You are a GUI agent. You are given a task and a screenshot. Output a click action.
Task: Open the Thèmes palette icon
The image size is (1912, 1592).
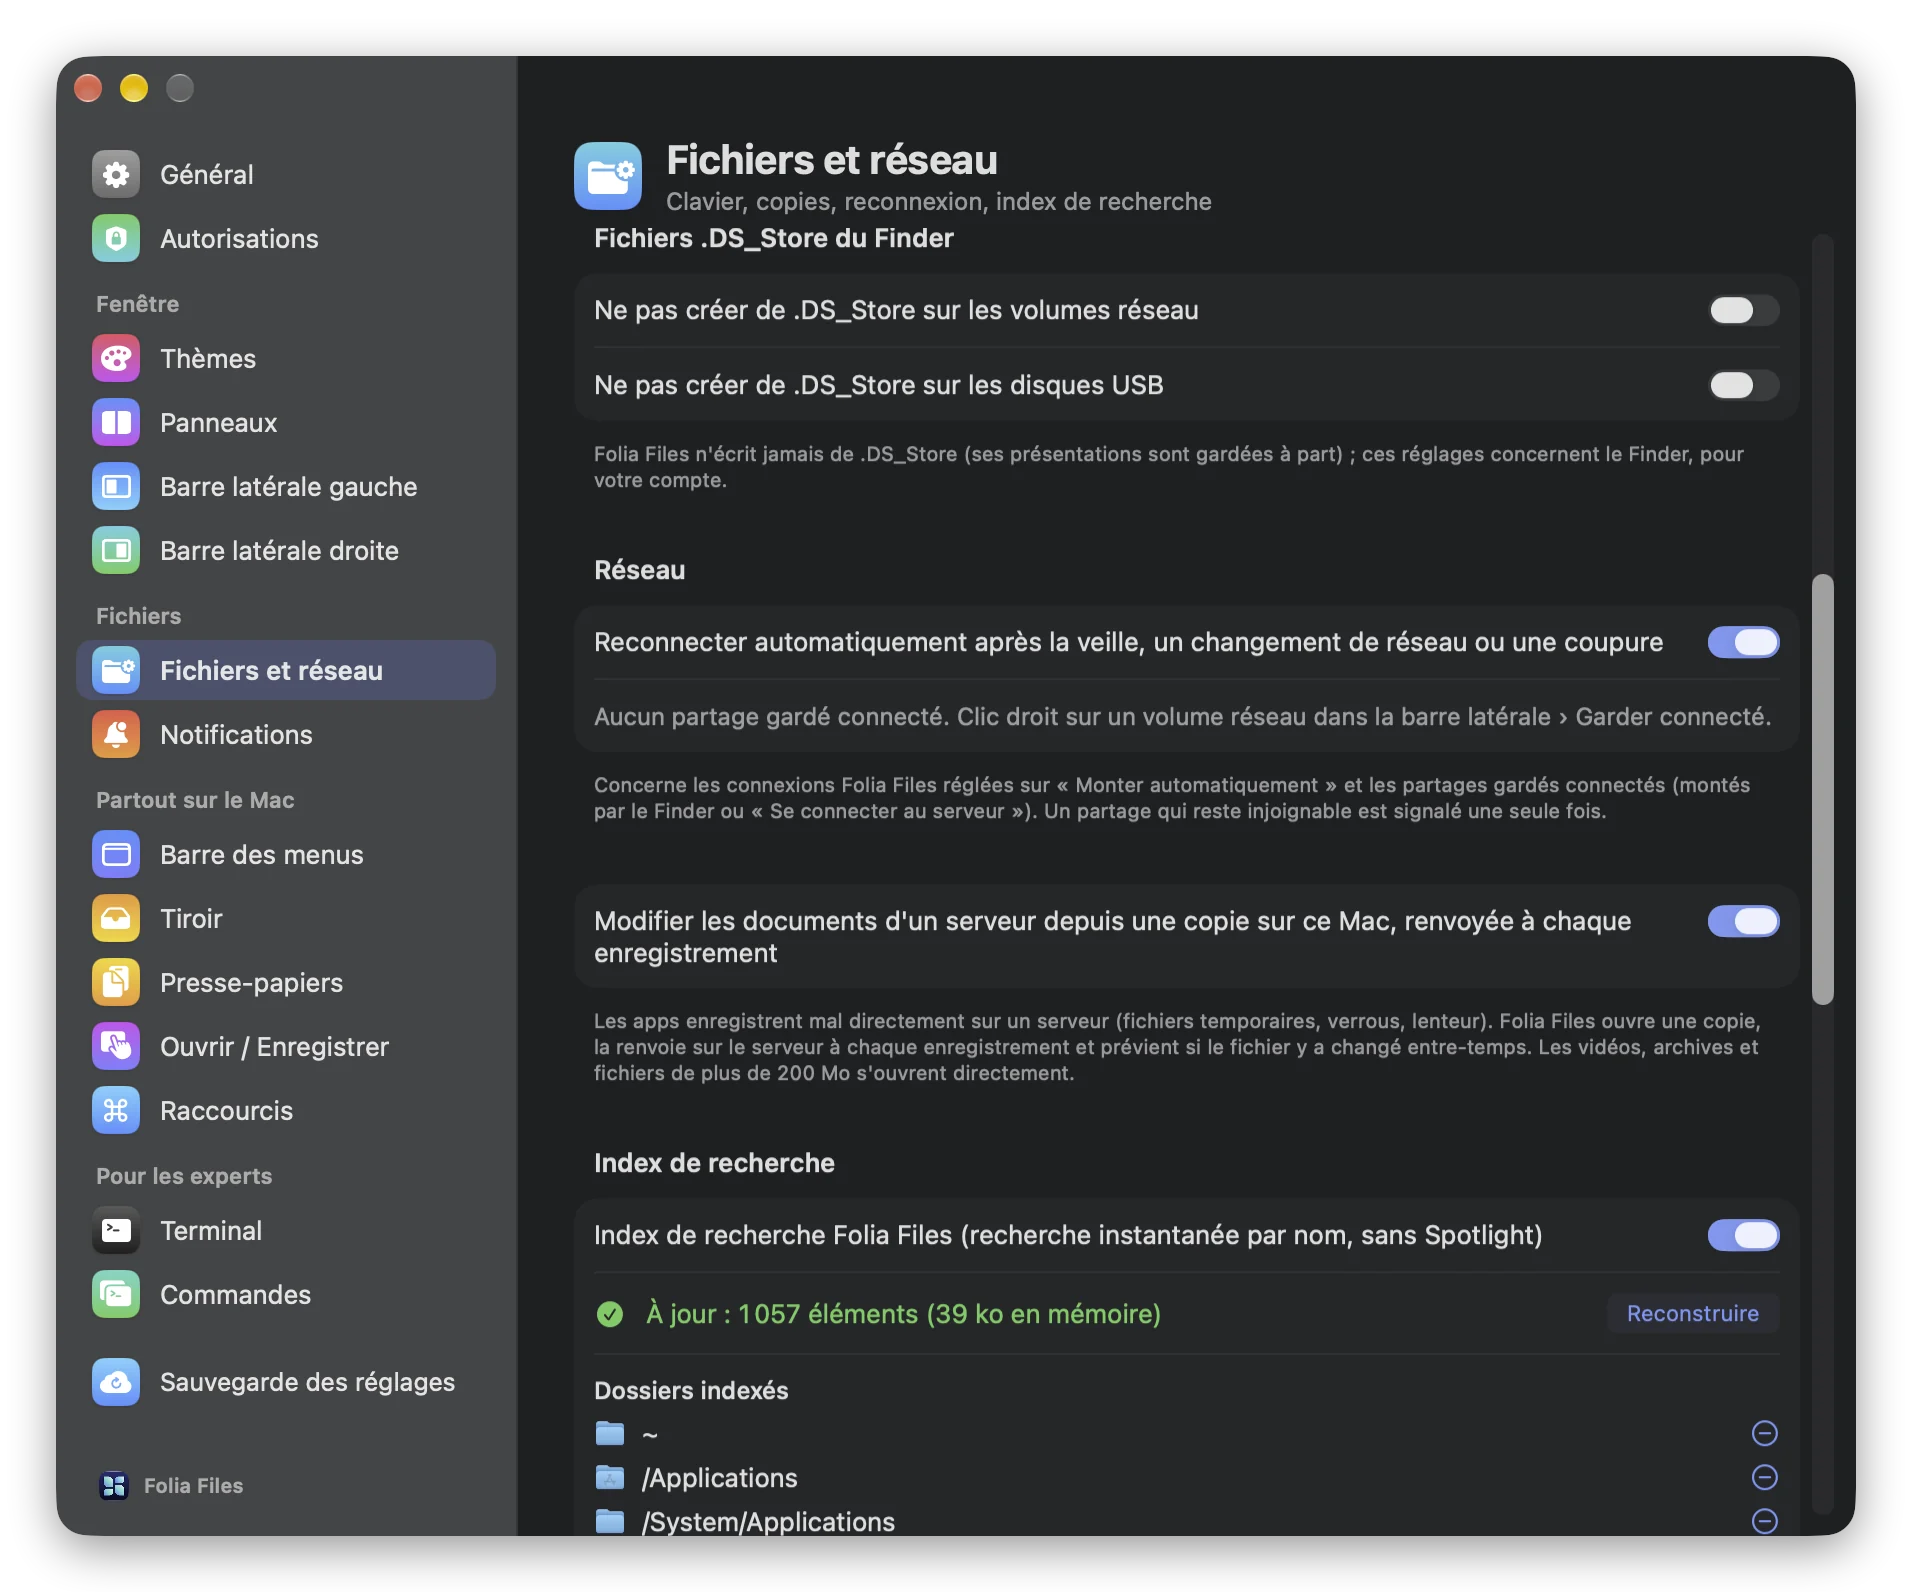tap(116, 359)
